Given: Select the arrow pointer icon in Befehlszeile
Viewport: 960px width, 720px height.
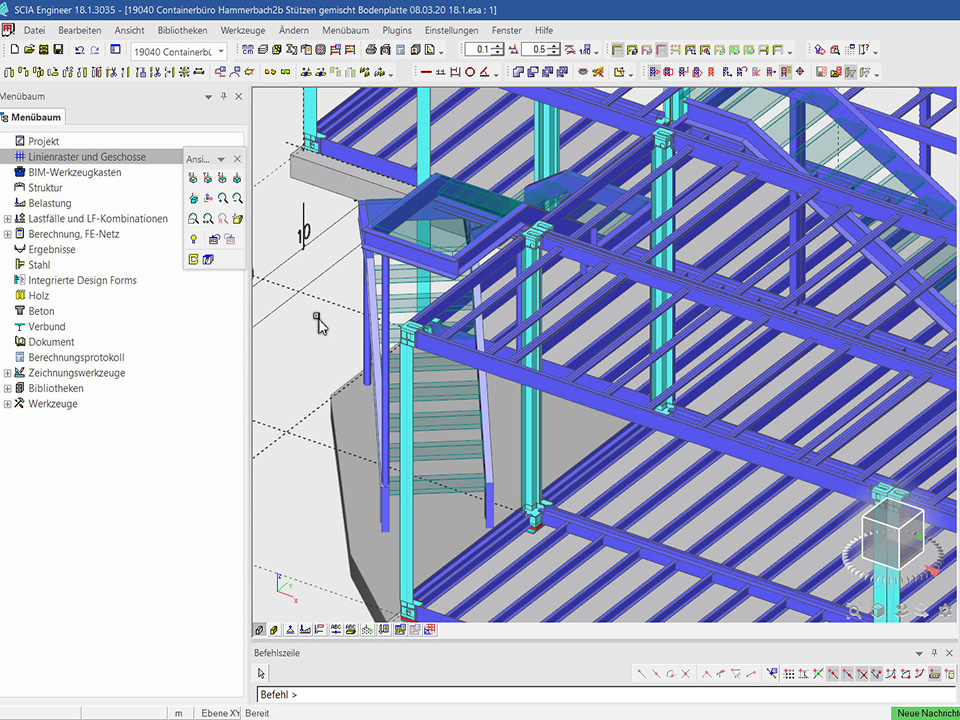Looking at the screenshot, I should tap(263, 674).
